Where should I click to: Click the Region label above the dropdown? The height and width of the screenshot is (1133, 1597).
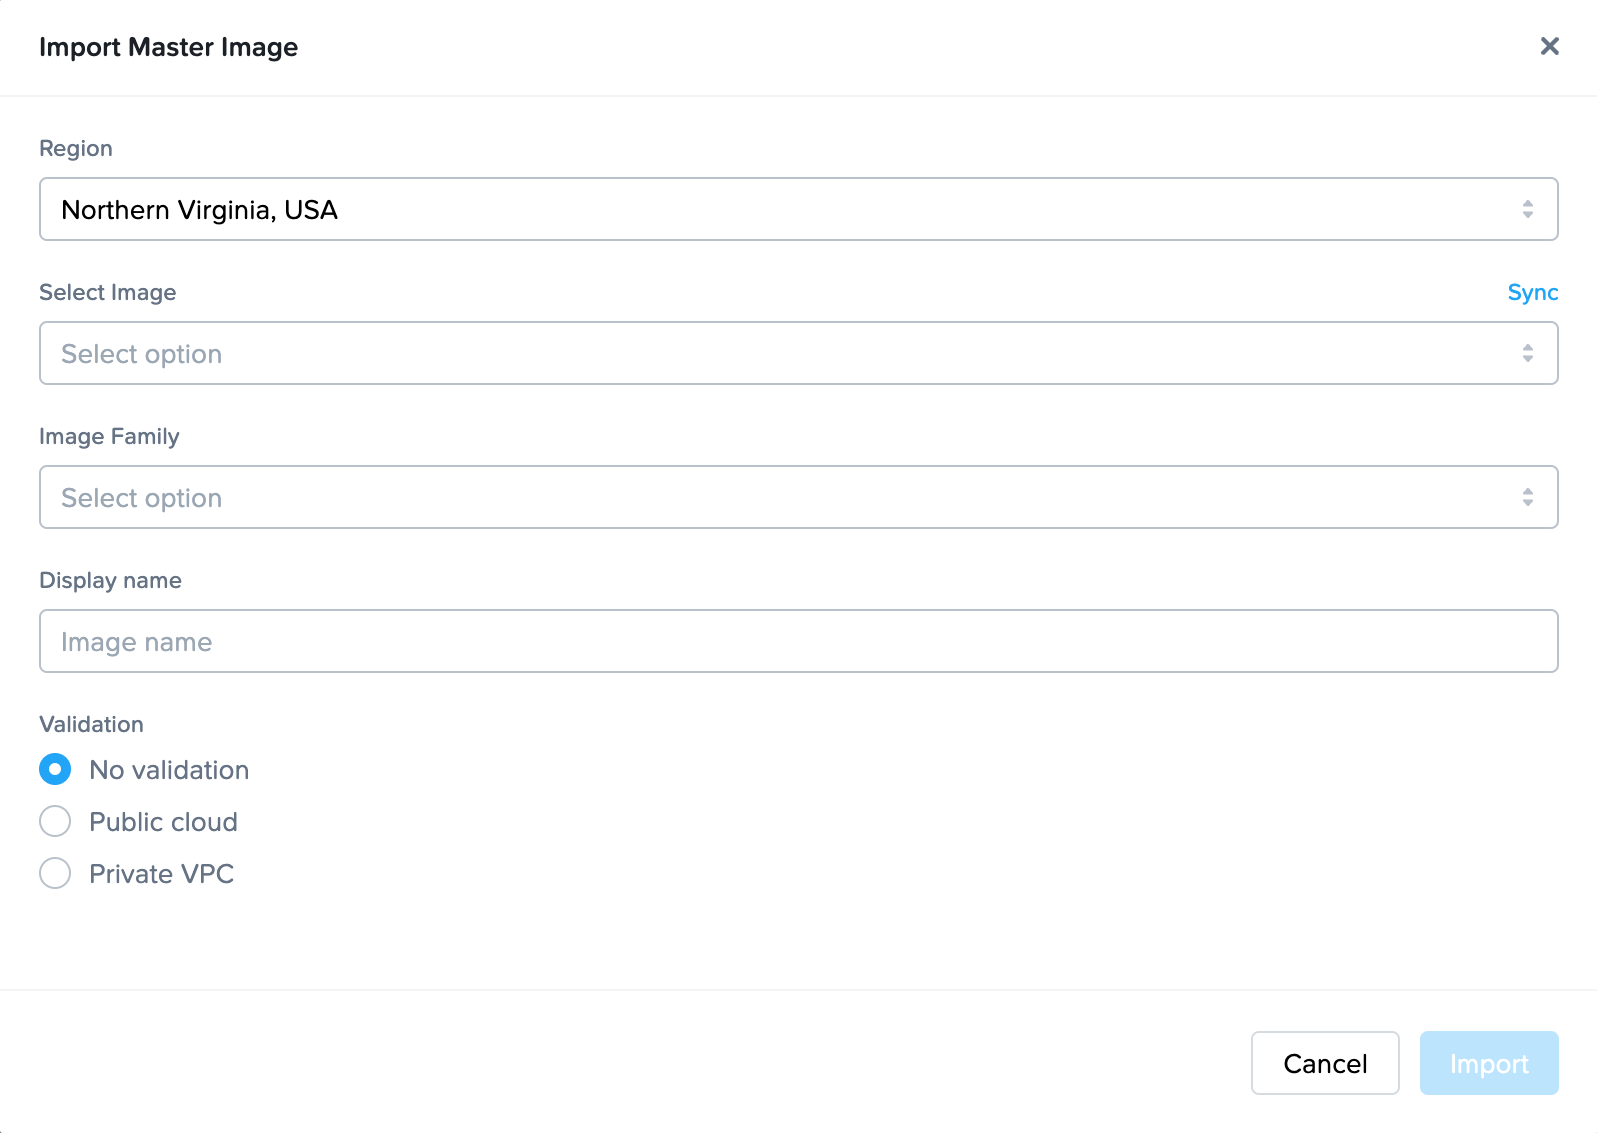click(76, 148)
